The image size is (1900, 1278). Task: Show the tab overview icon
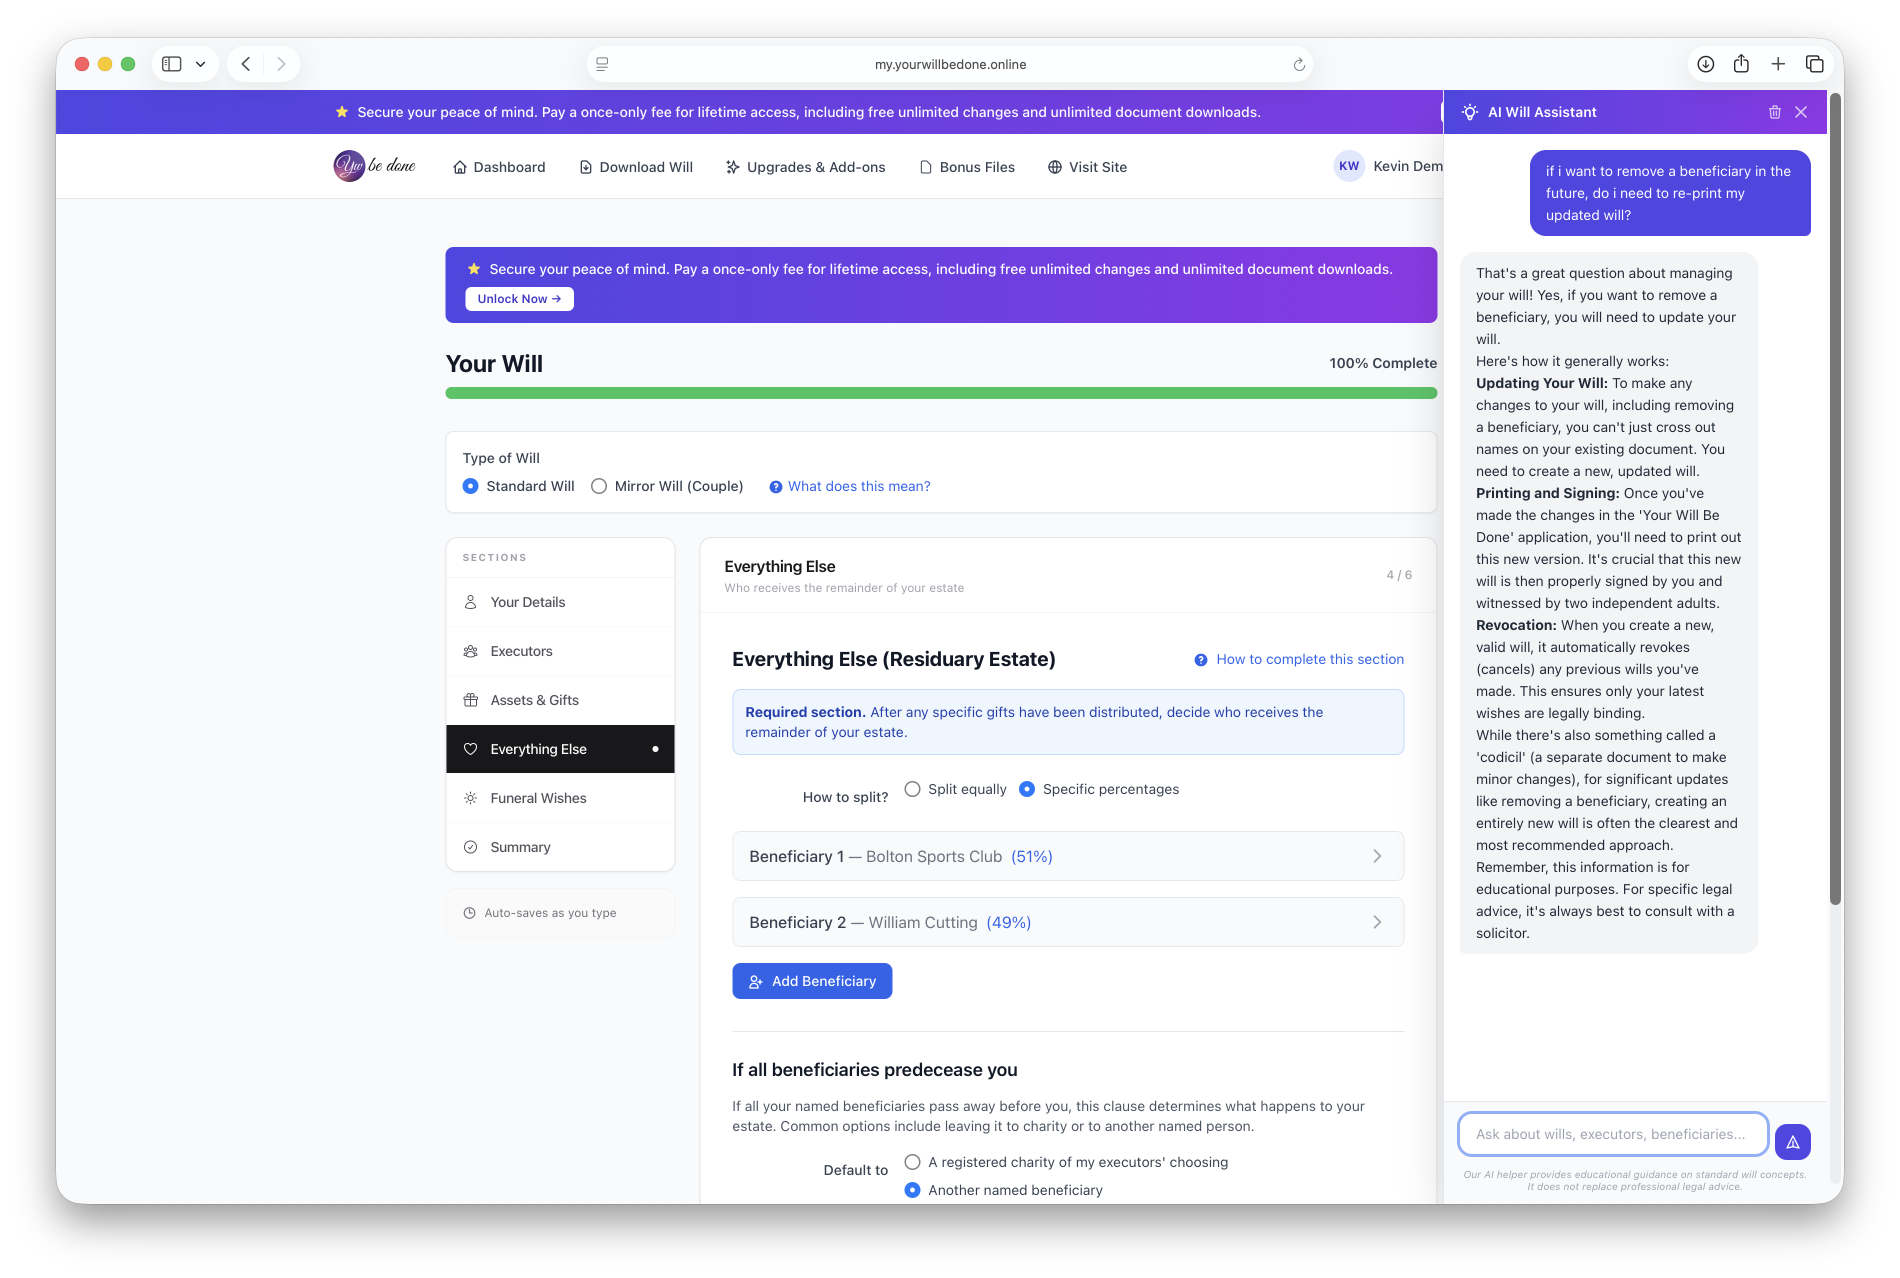[x=1814, y=64]
